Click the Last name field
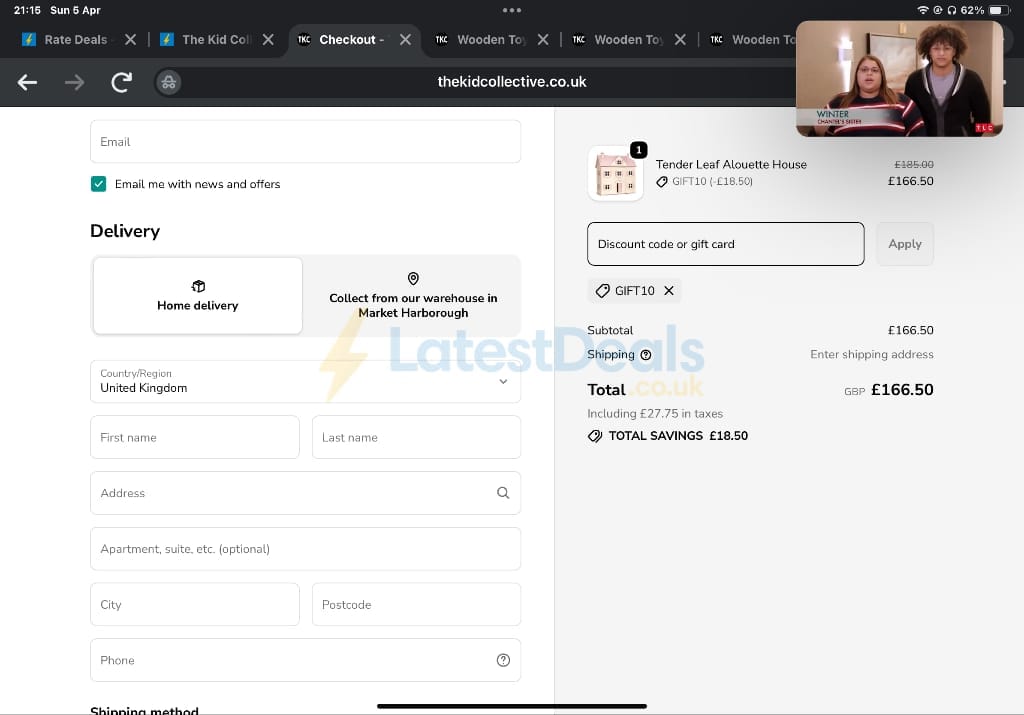Screen dimensions: 1024x715 pos(417,437)
